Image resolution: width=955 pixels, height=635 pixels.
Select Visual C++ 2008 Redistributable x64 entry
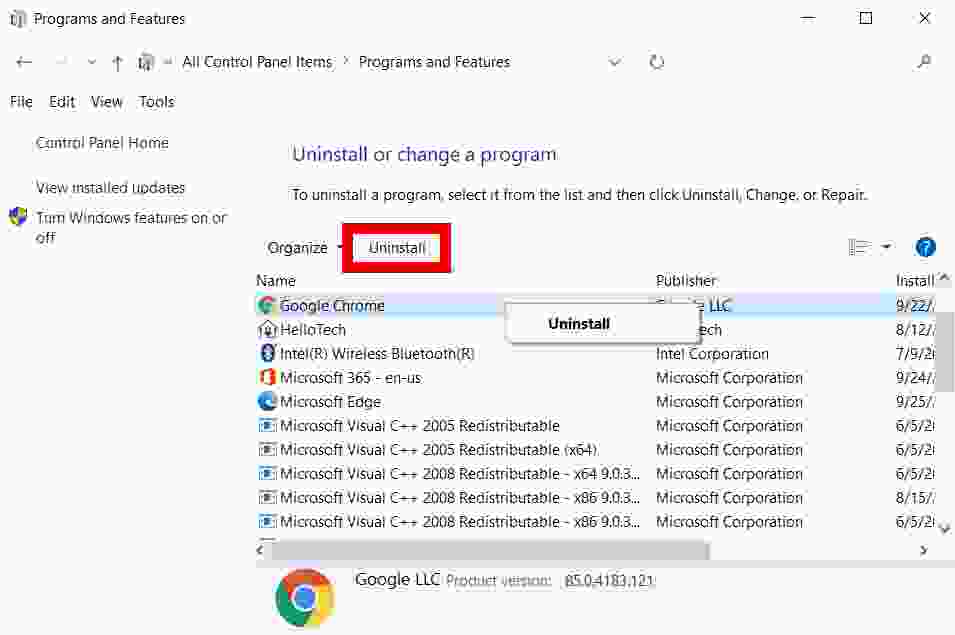[x=460, y=474]
